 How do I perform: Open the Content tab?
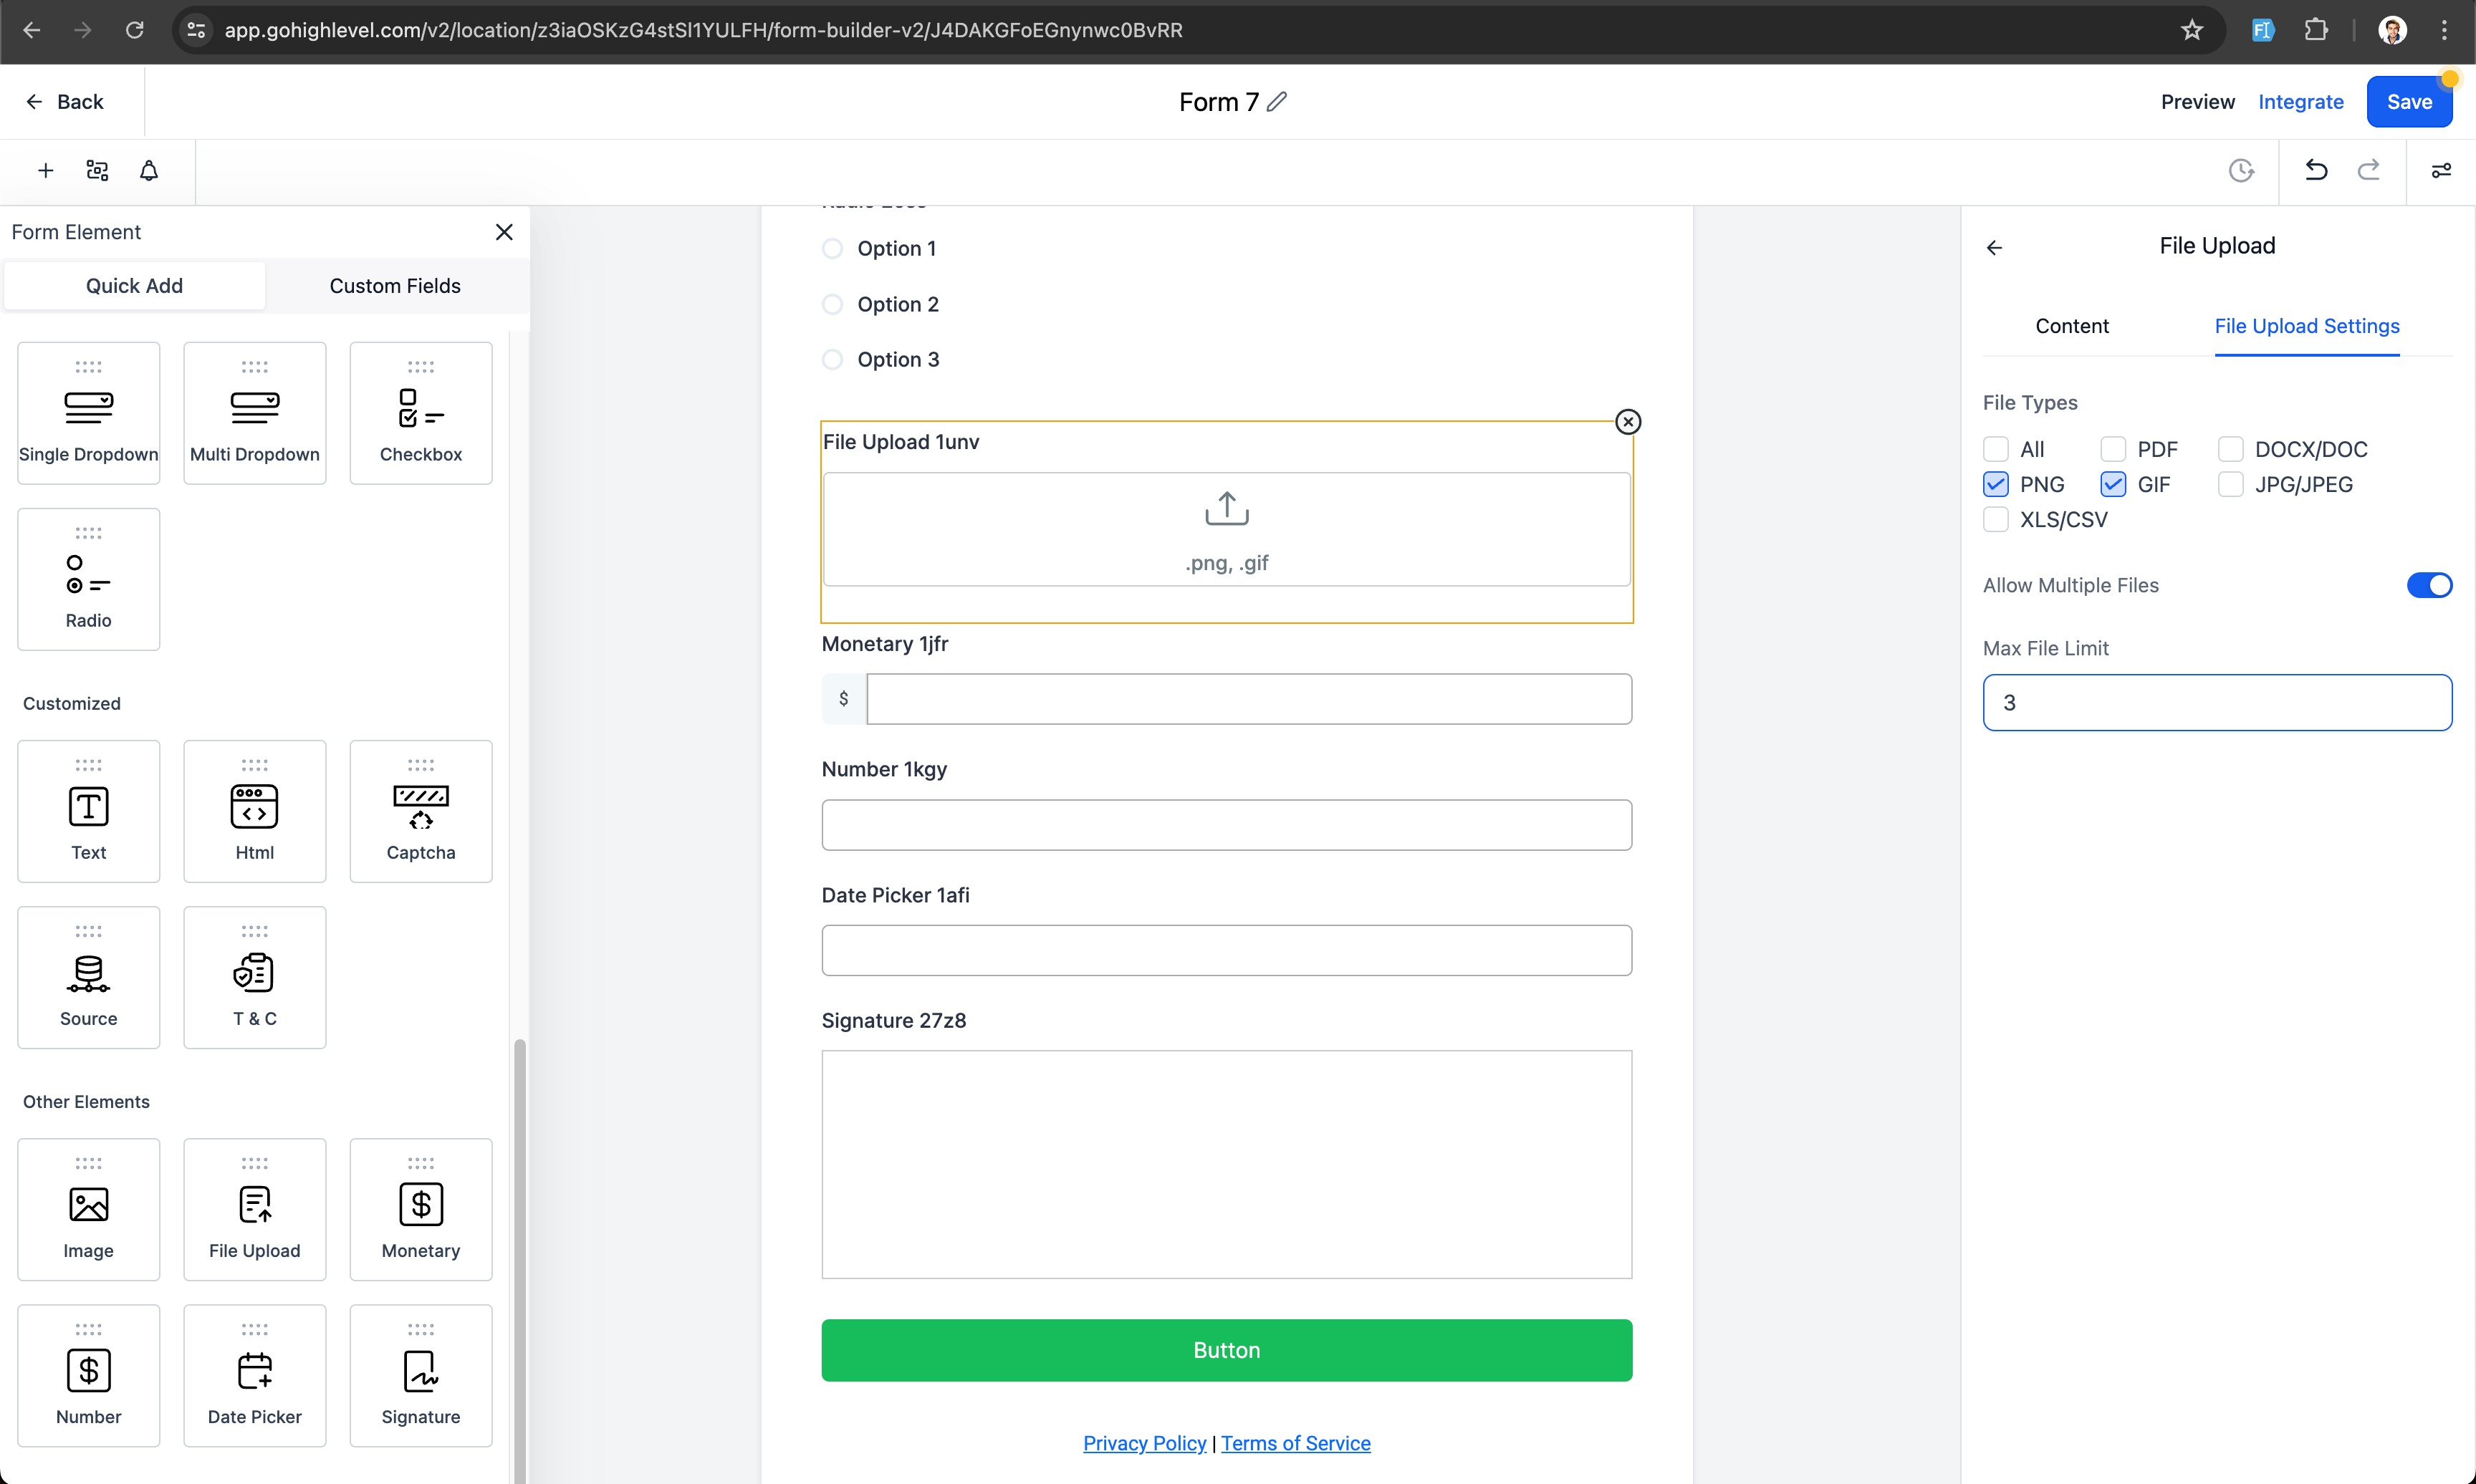(2071, 326)
